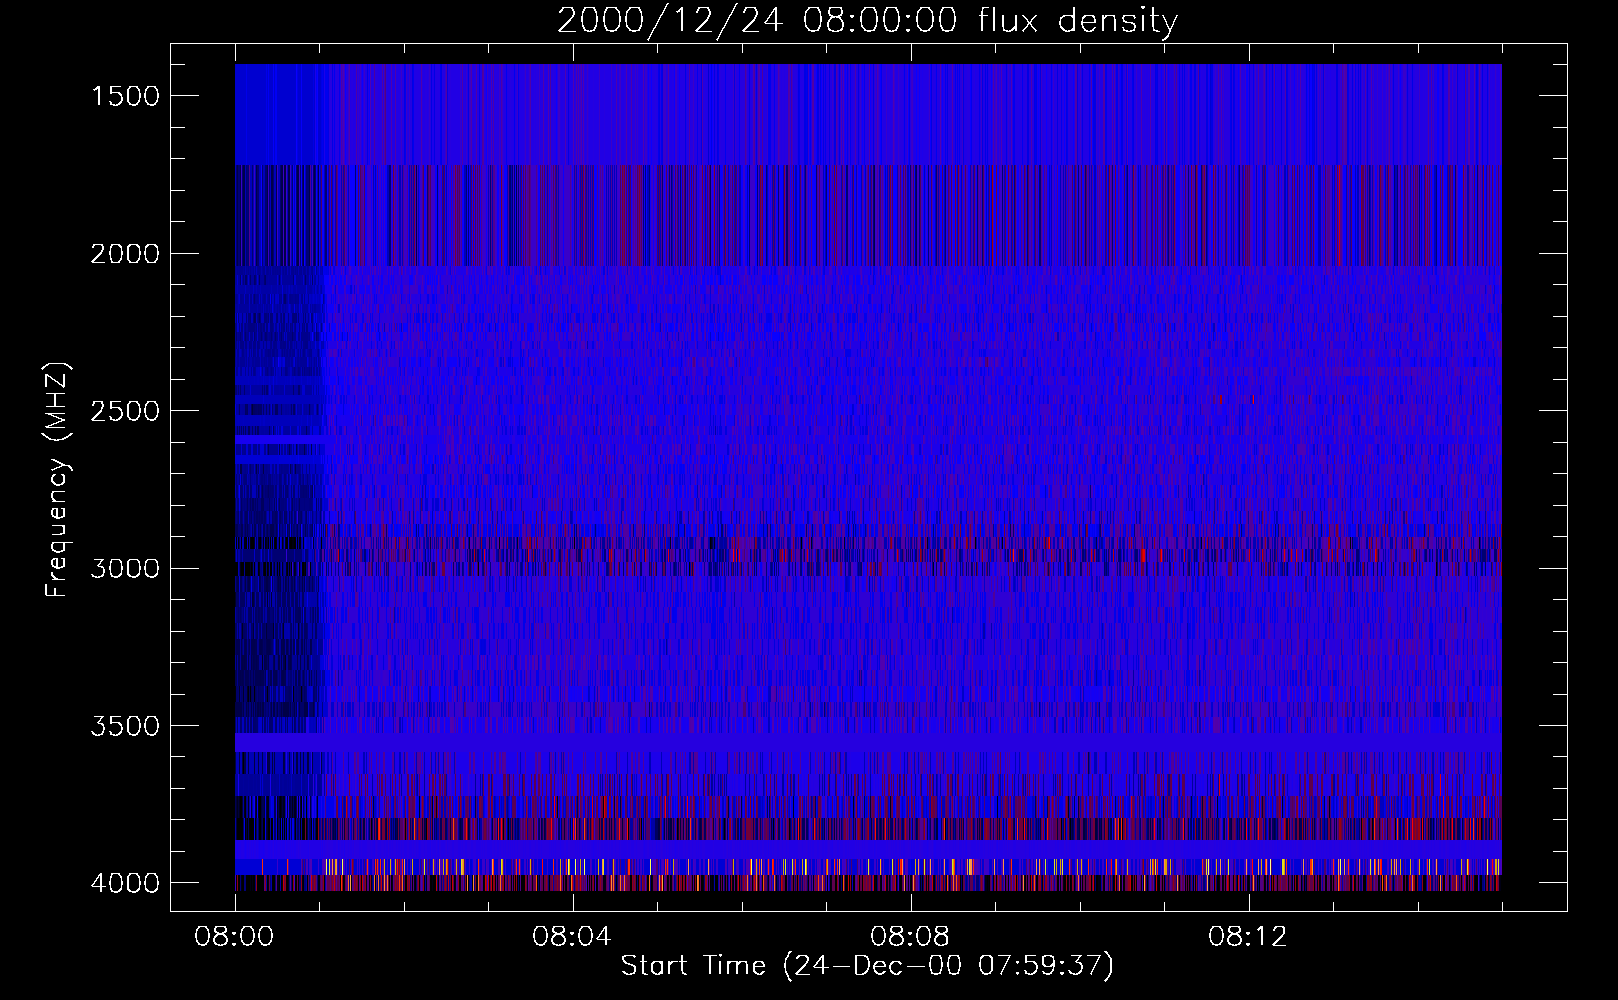
Task: Click the 2500 frequency tick label
Action: (x=125, y=411)
